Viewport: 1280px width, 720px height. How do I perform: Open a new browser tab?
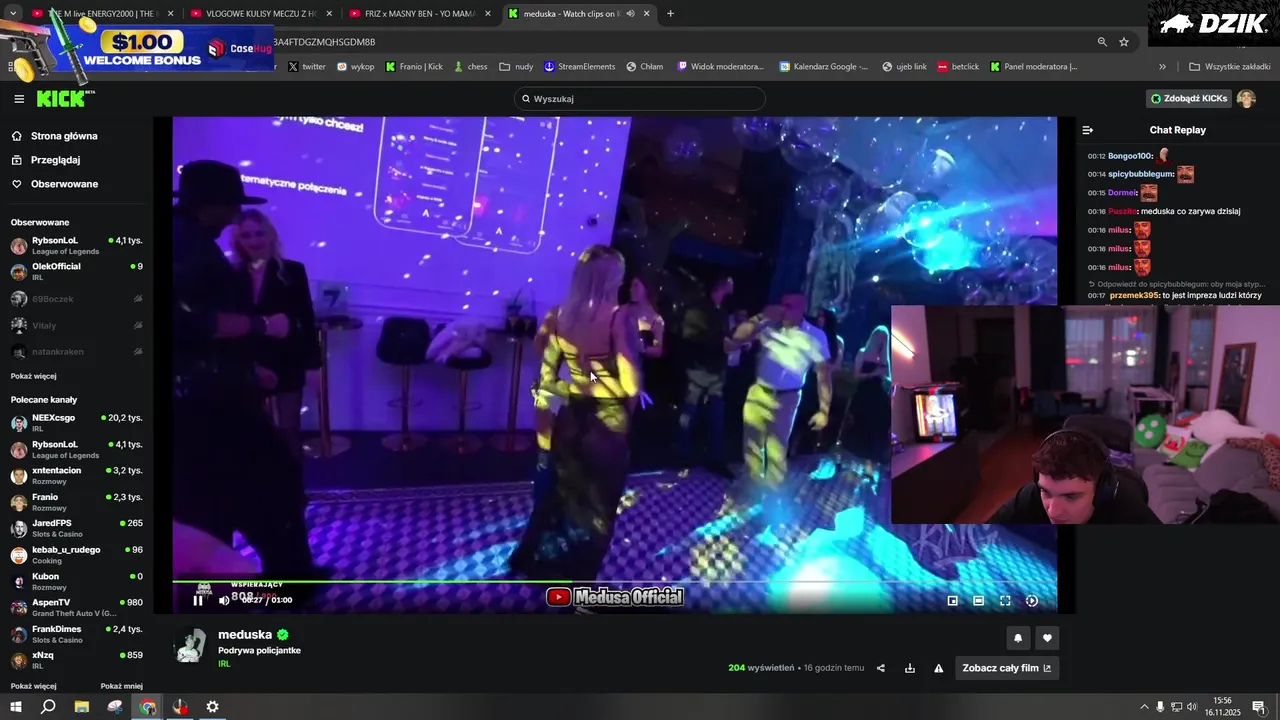pos(670,14)
